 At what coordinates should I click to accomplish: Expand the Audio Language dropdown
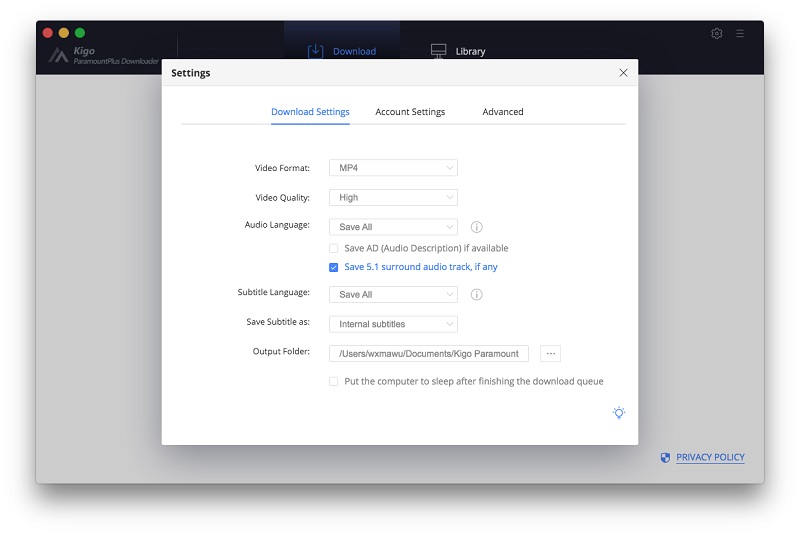click(393, 227)
